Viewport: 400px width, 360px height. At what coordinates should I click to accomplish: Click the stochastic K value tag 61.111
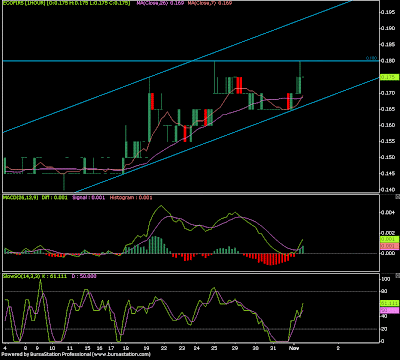[389, 303]
